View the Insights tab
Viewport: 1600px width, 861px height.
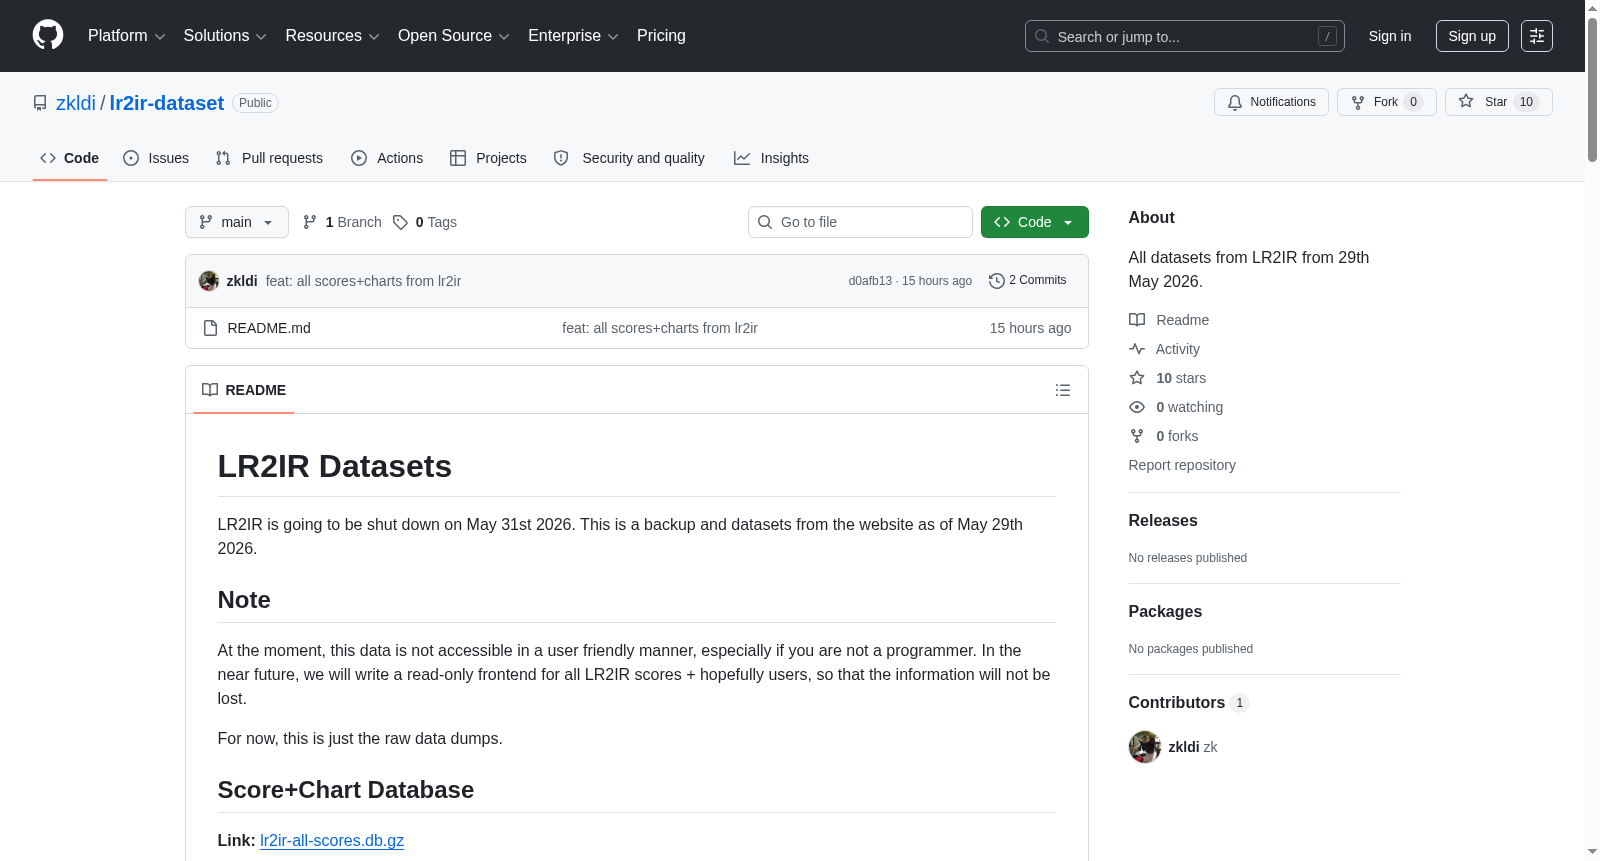771,158
